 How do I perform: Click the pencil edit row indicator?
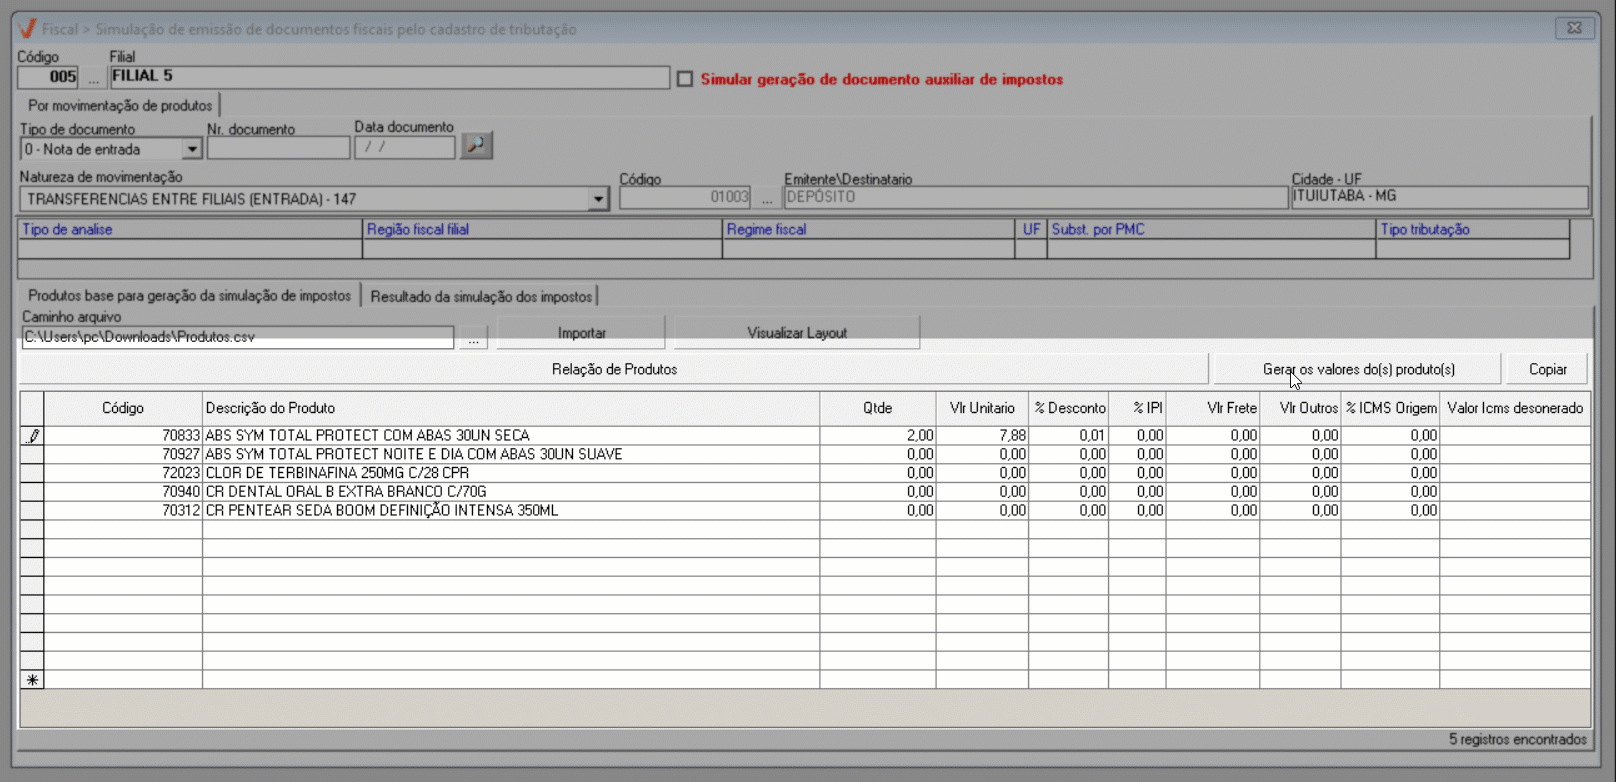(x=32, y=436)
